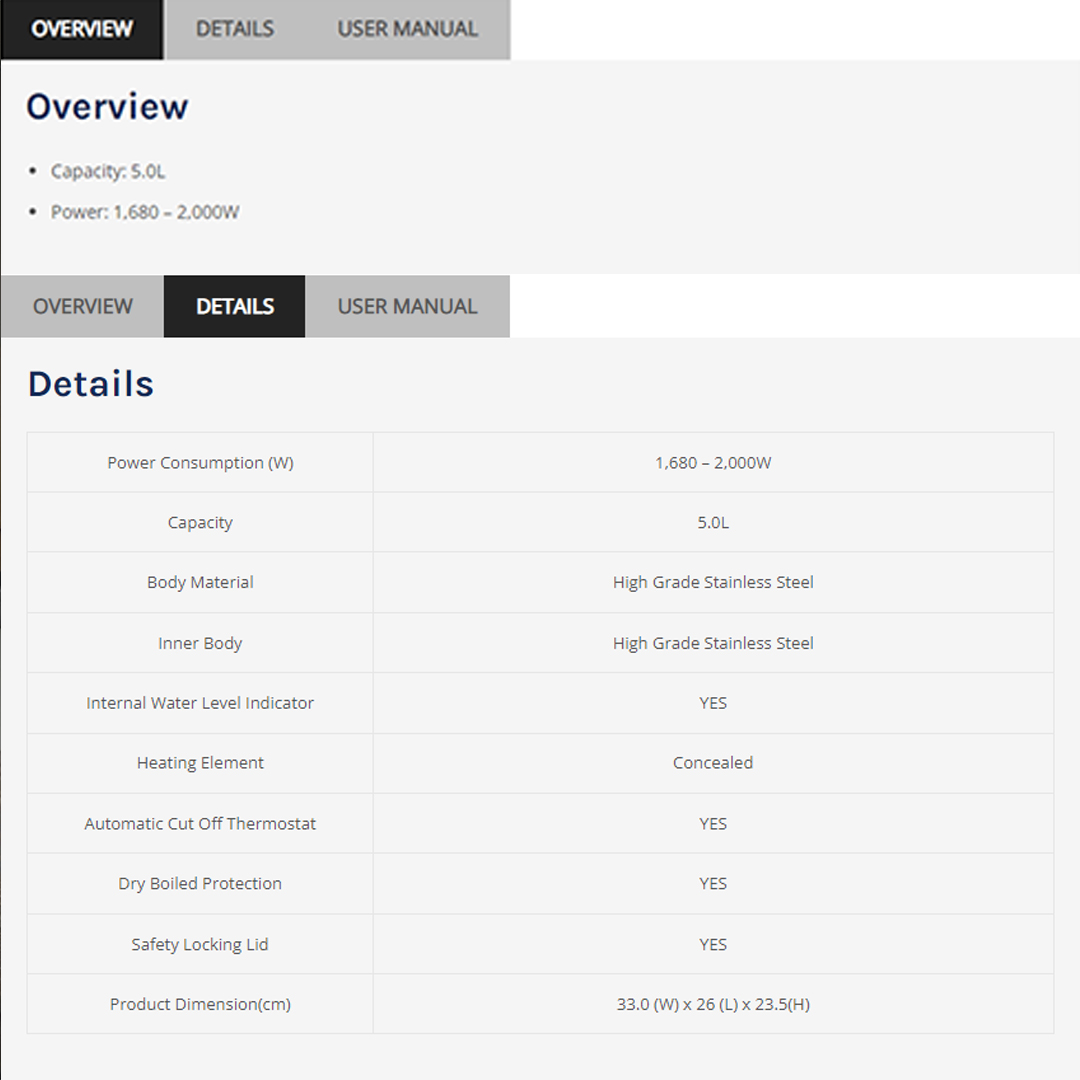
Task: Click the YES value for Safety Locking Lid
Action: pyautogui.click(x=713, y=944)
